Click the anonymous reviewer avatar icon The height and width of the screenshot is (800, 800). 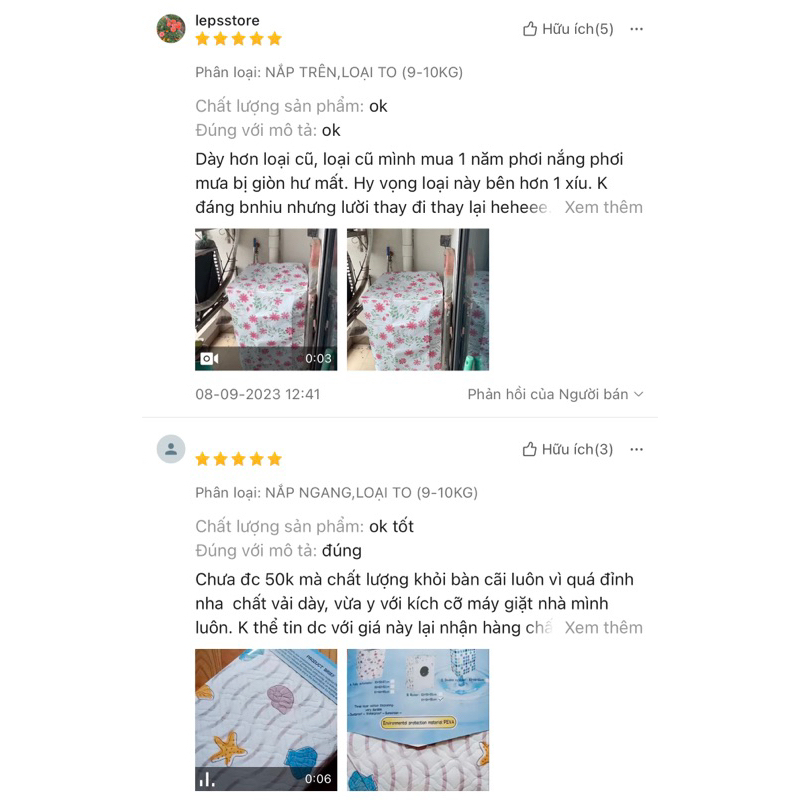(x=171, y=449)
